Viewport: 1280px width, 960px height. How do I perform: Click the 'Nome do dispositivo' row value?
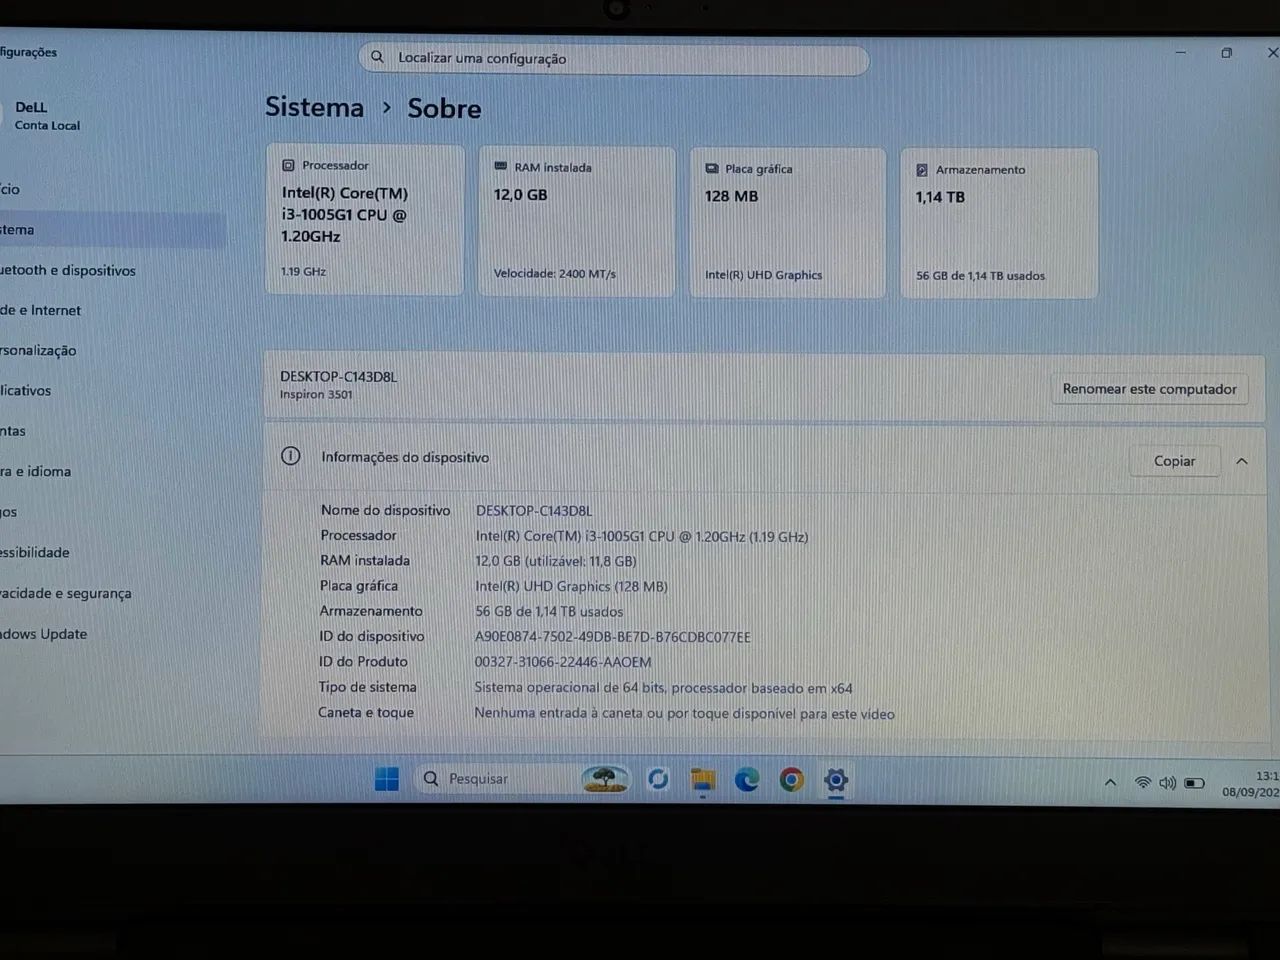(534, 511)
